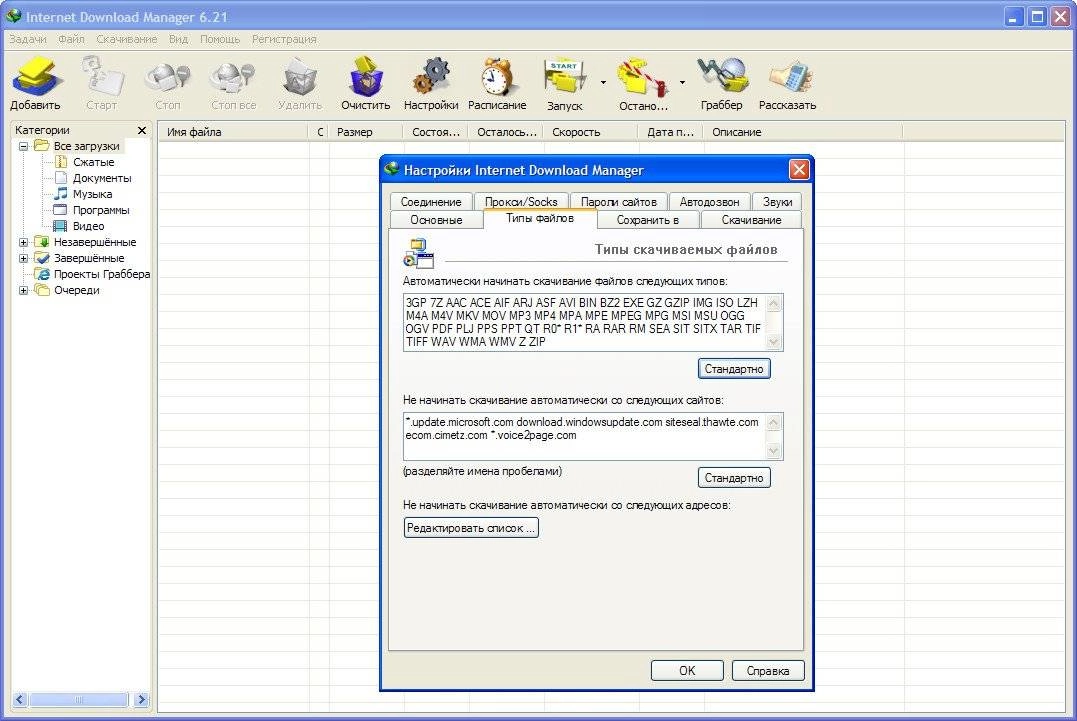This screenshot has height=721, width=1077.
Task: Select Проекты Граббера in the tree
Action: point(102,274)
